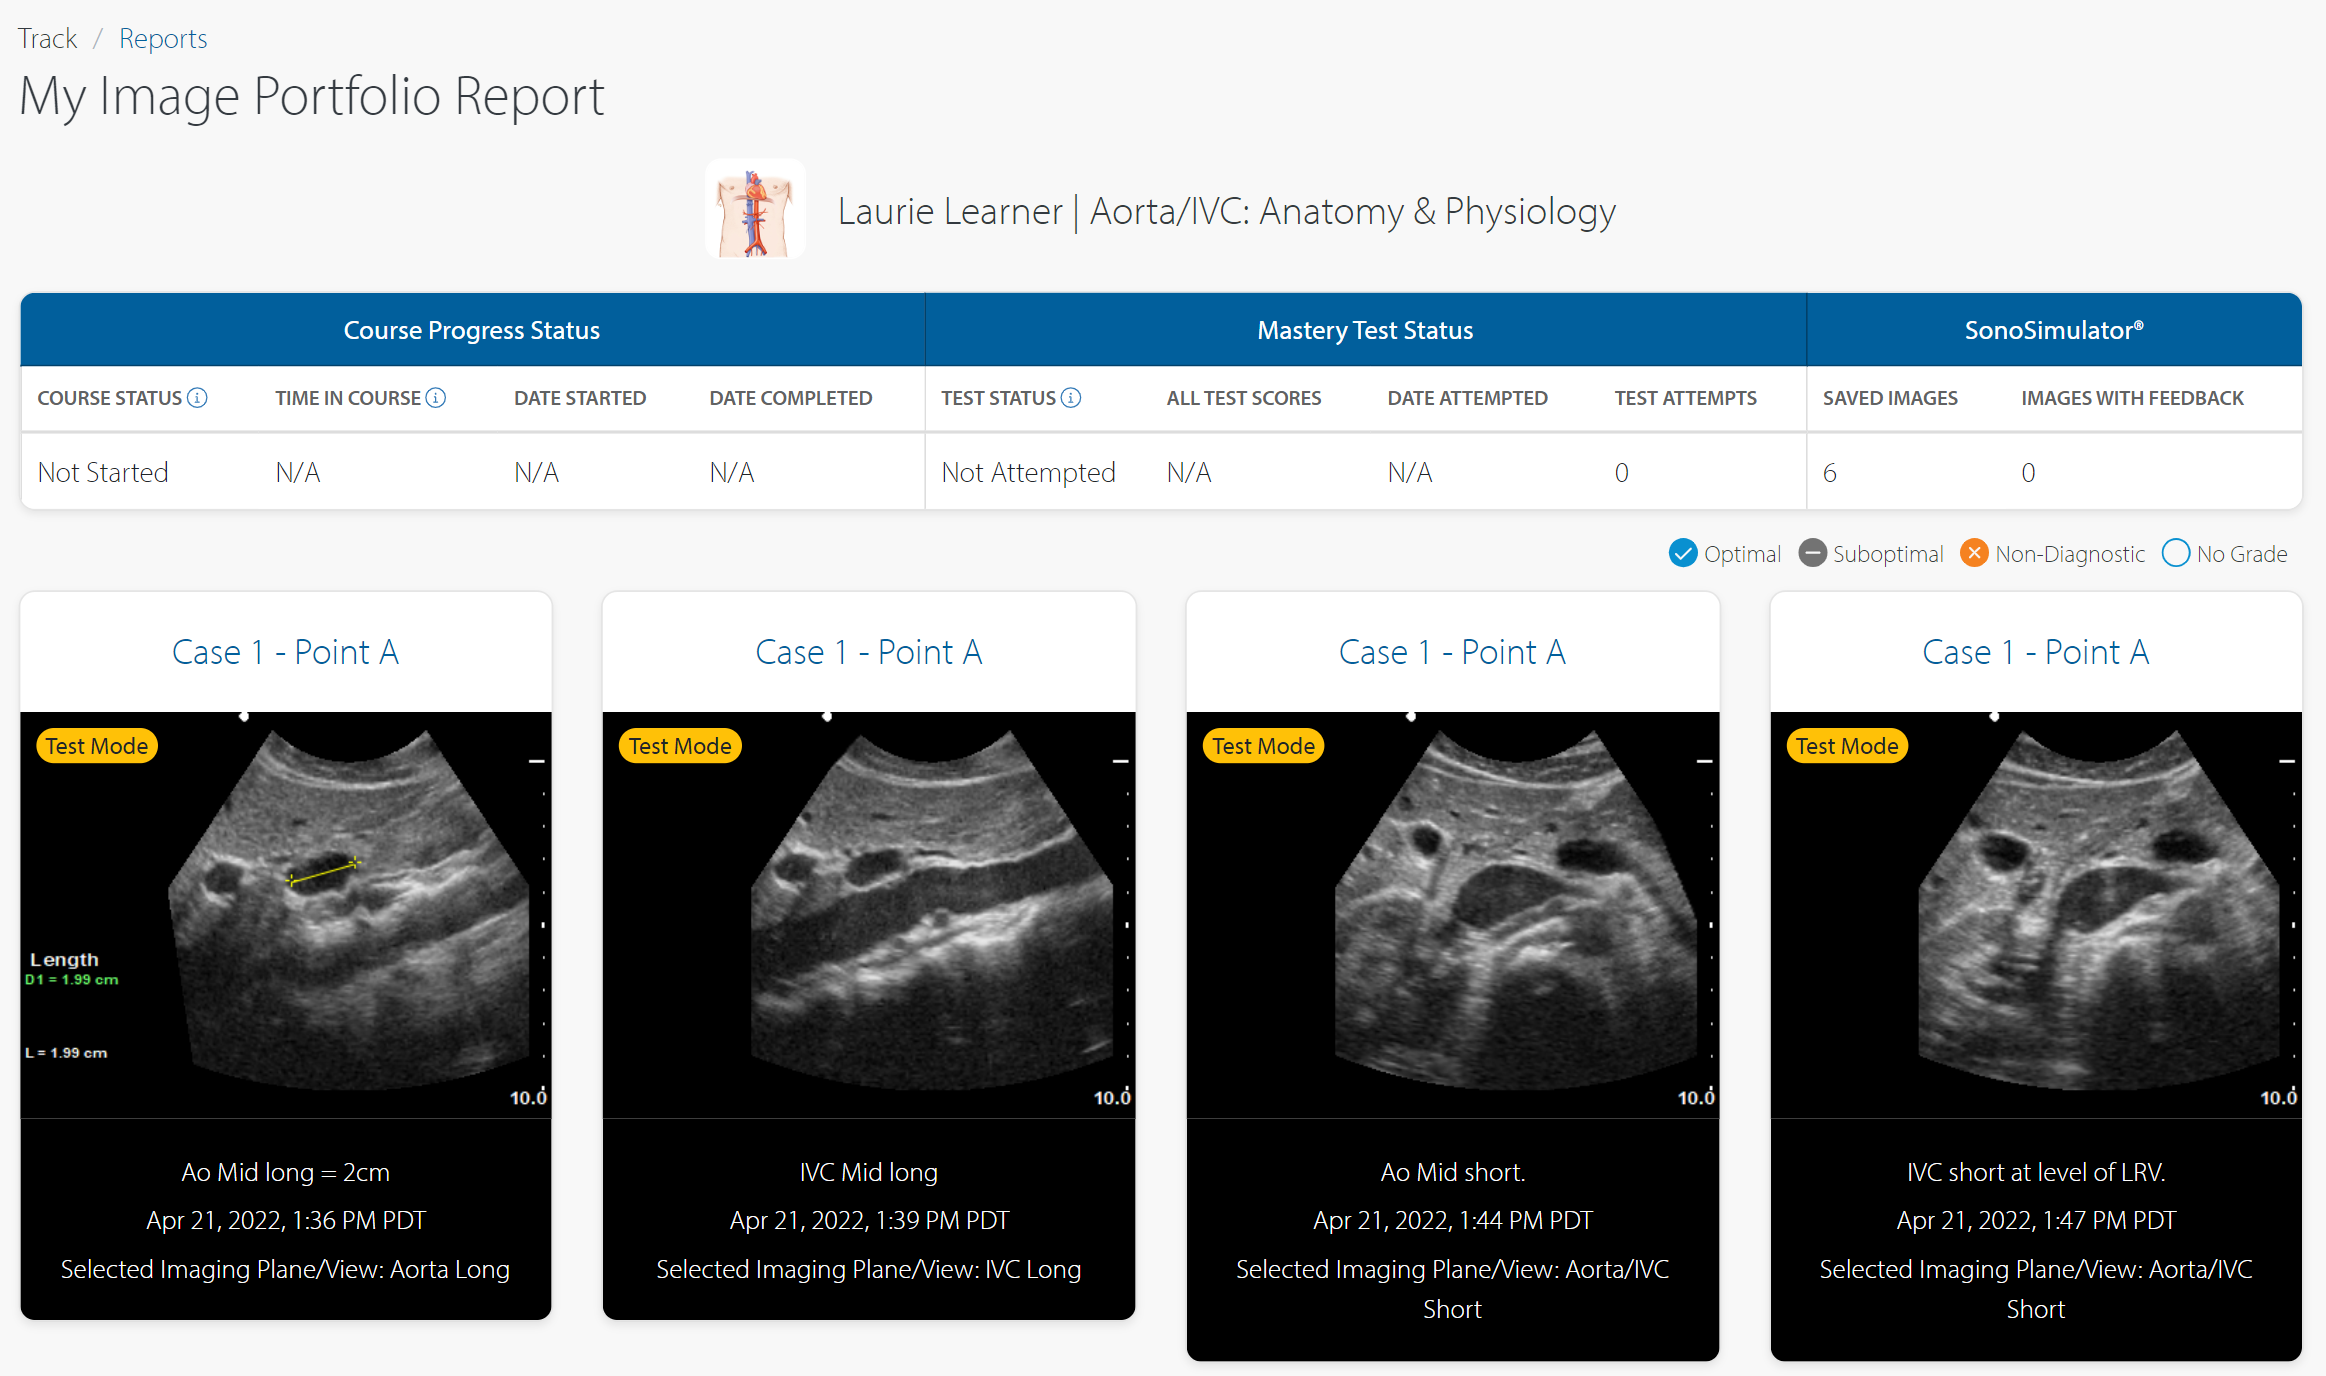Screen dimensions: 2326x1376
Task: Open the Ao Mid long ultrasound thumbnail
Action: 285,915
